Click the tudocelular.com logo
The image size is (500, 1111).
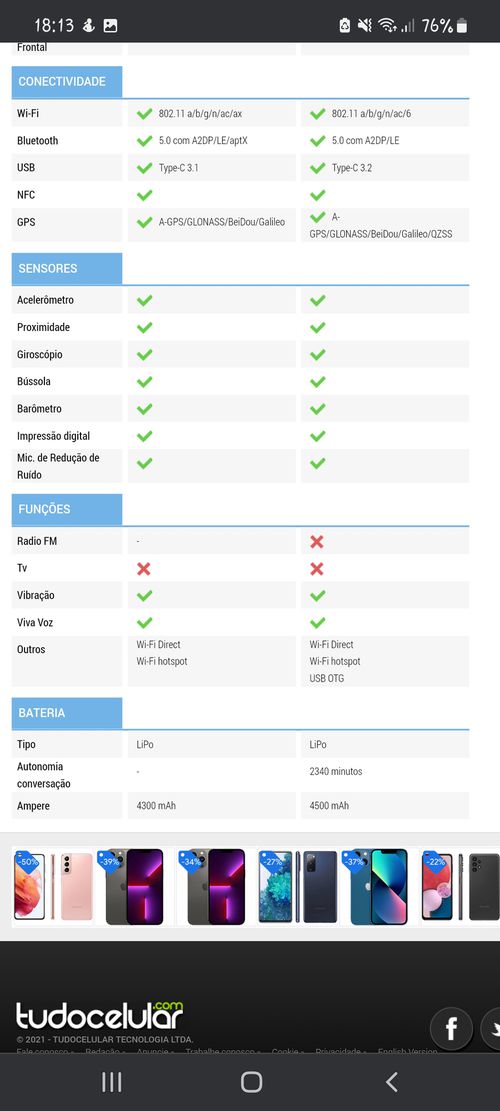[x=100, y=1016]
